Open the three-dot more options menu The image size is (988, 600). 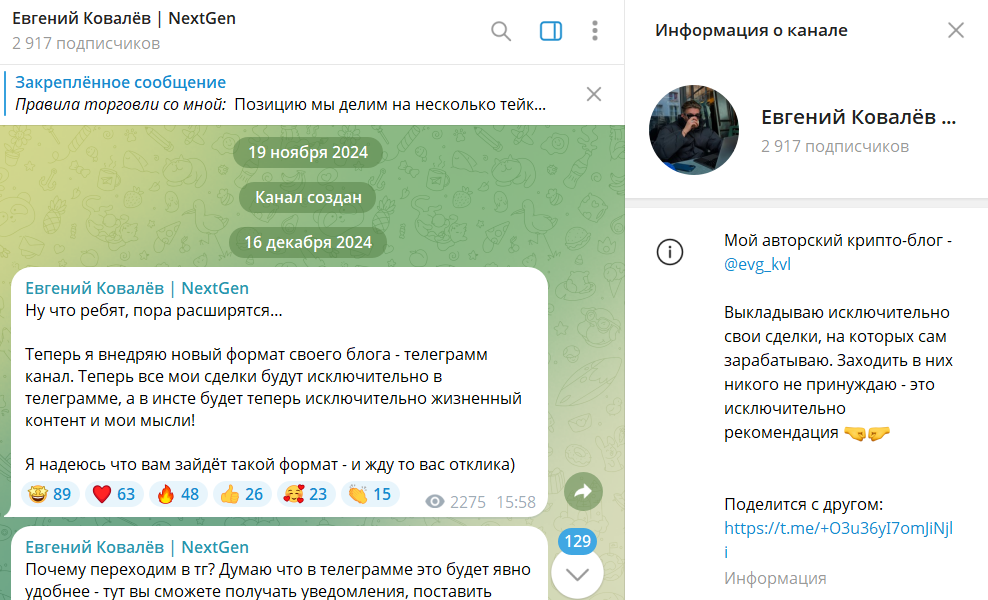click(x=594, y=31)
